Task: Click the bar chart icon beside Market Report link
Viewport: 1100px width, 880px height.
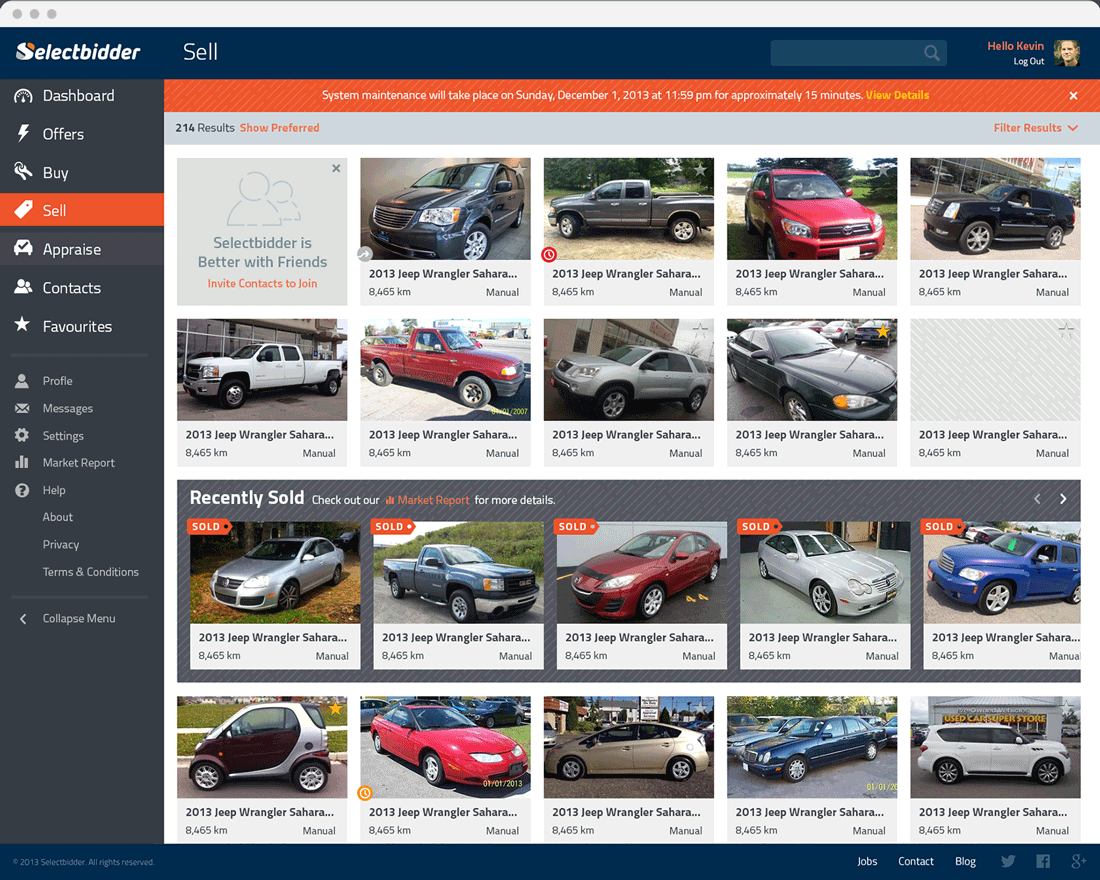Action: 390,500
